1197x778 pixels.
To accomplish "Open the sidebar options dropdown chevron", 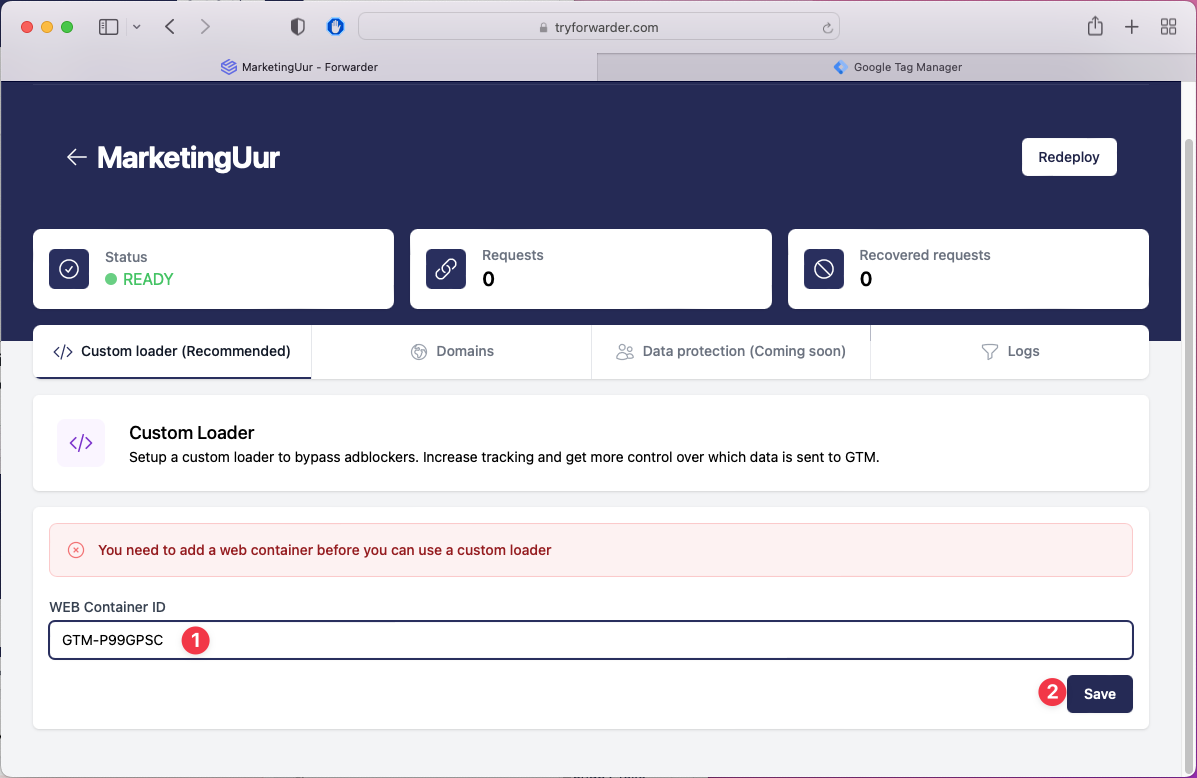I will pos(137,27).
